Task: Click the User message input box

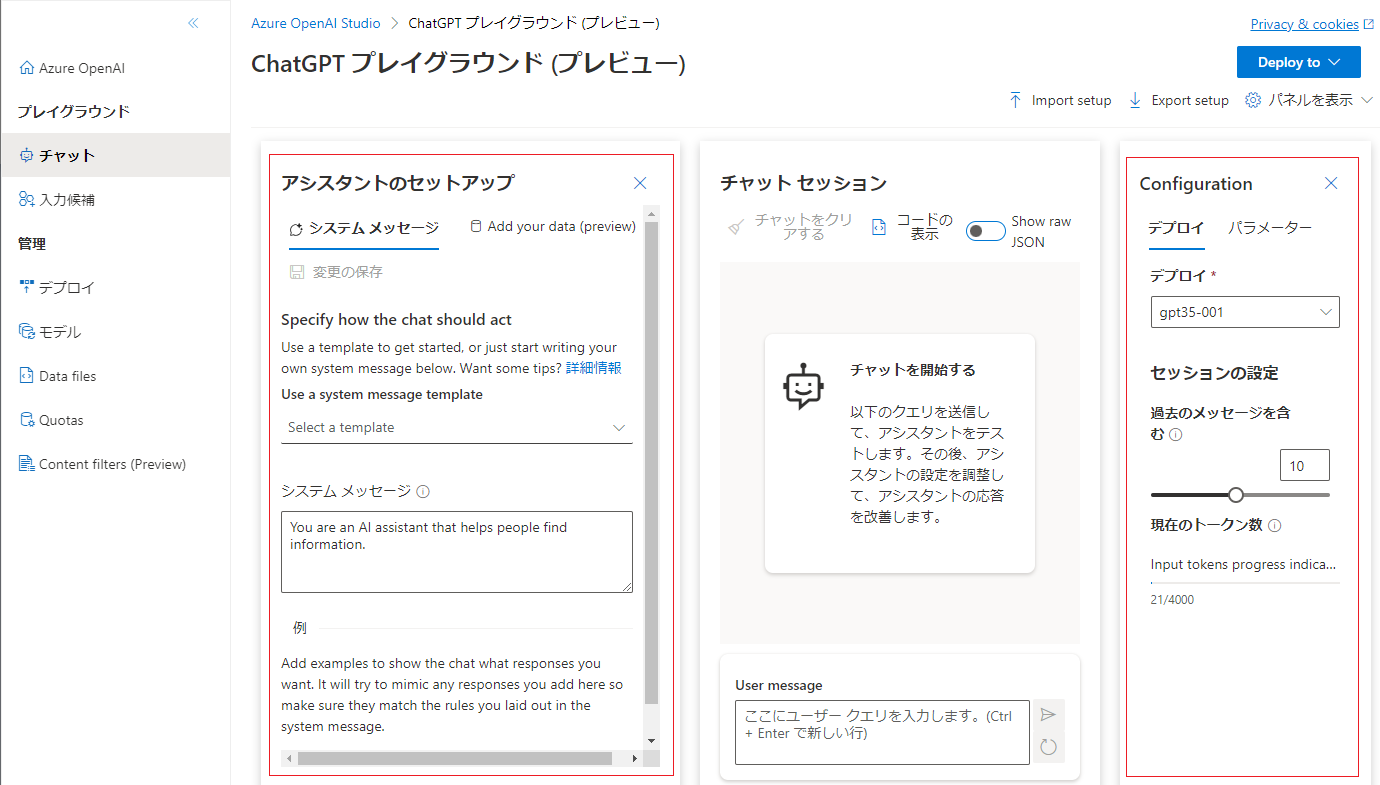Action: (882, 732)
